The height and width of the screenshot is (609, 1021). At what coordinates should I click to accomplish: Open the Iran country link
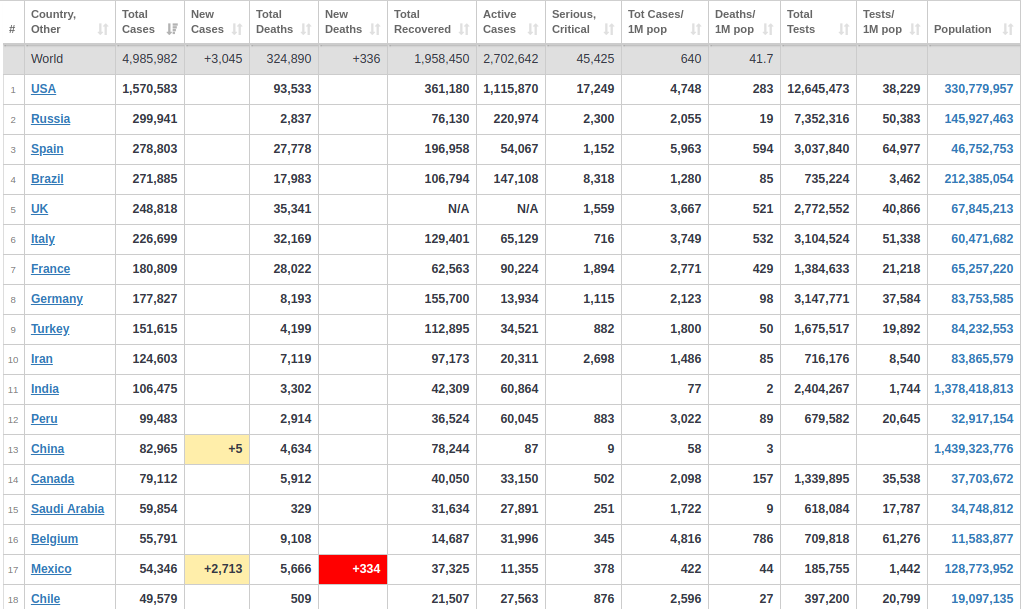[42, 359]
